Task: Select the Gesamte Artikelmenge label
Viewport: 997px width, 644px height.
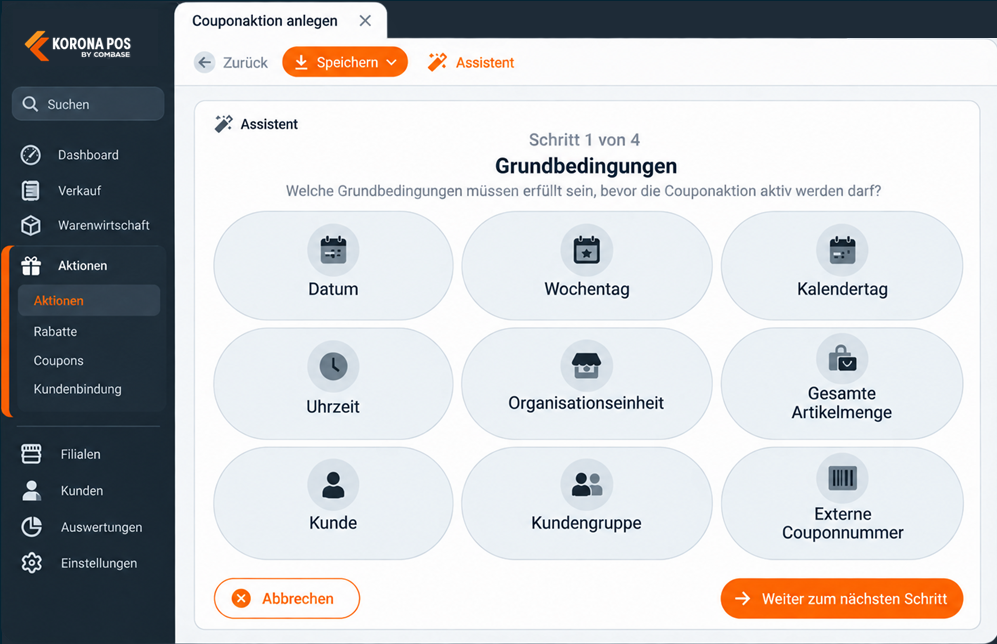Action: [842, 403]
